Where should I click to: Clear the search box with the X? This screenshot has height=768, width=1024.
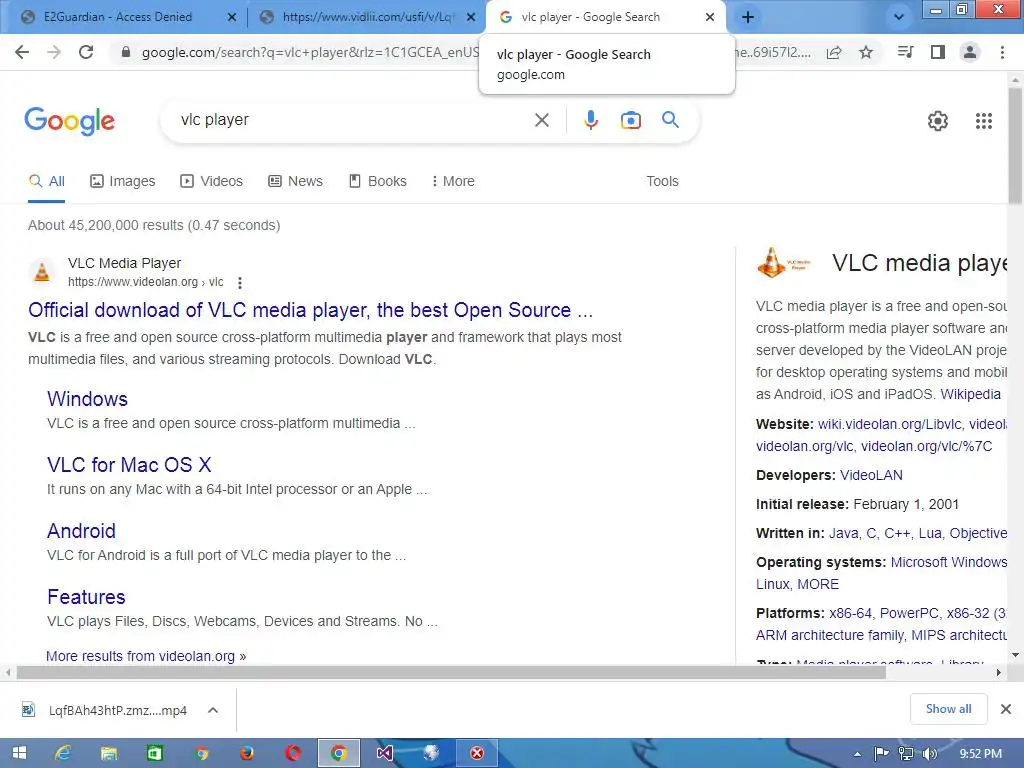tap(541, 120)
